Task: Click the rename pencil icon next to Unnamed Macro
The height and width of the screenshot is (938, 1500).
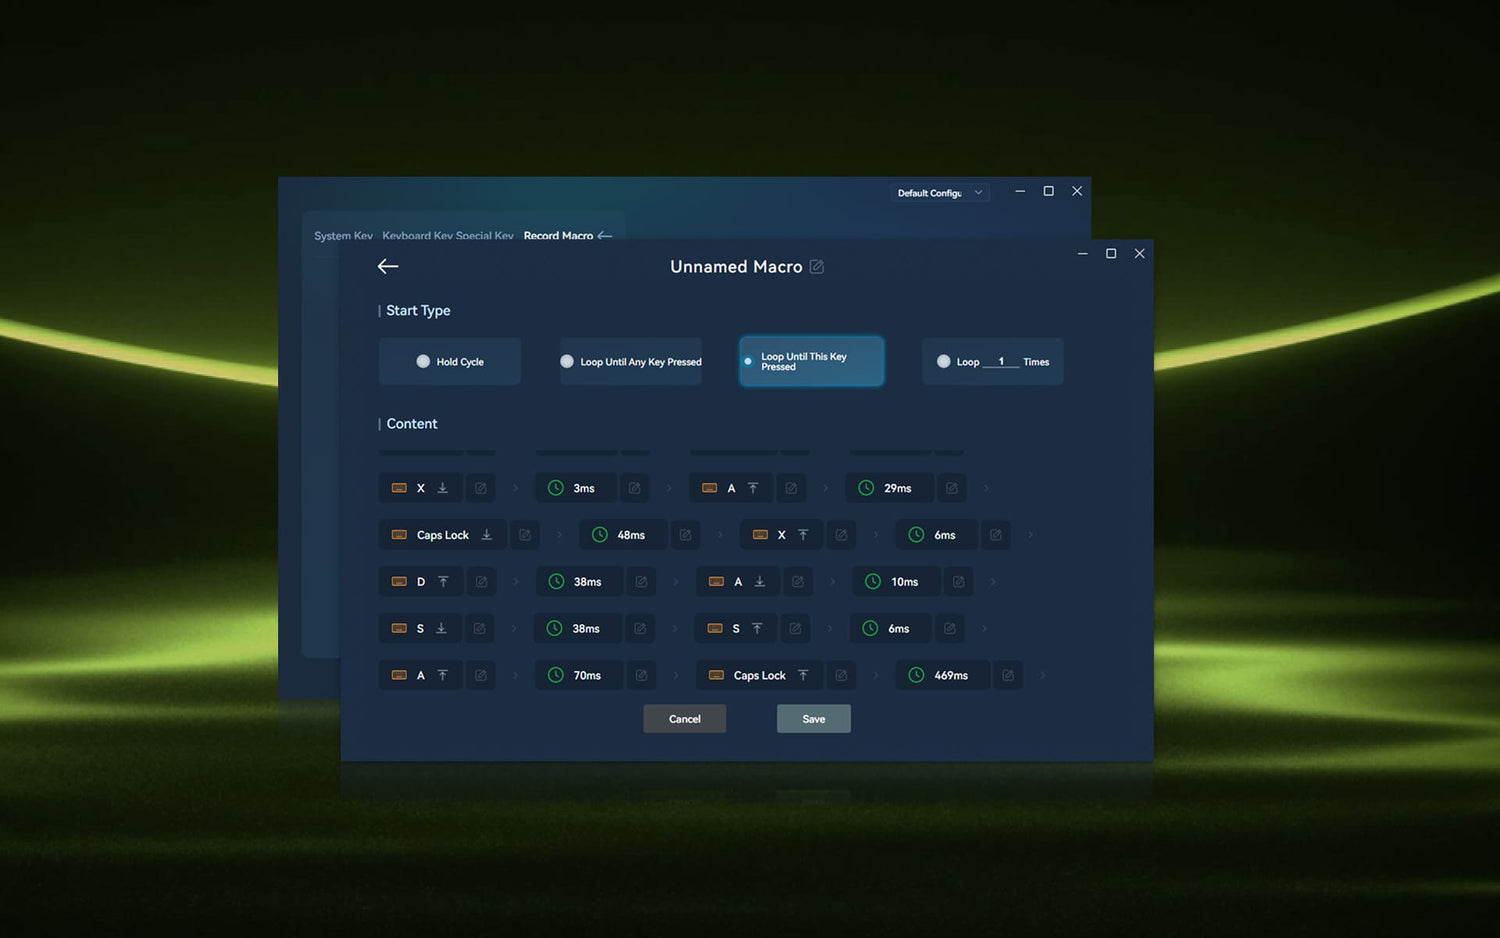Action: click(817, 267)
